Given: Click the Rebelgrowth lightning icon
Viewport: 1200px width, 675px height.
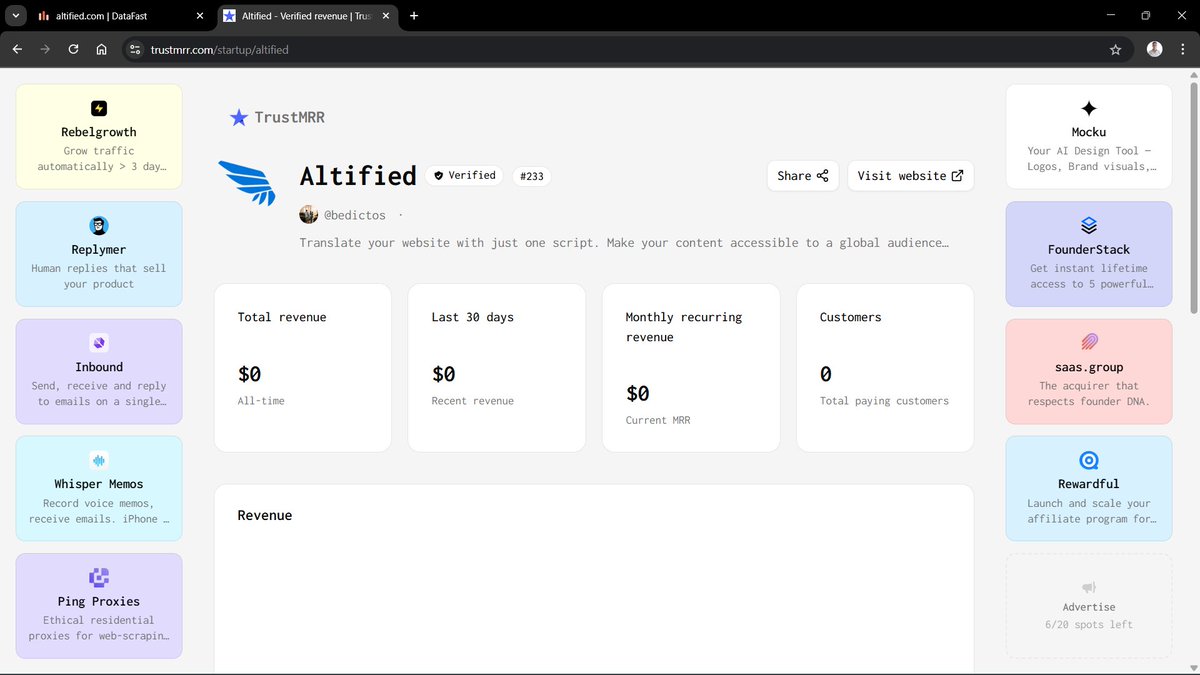Looking at the screenshot, I should pos(99,109).
